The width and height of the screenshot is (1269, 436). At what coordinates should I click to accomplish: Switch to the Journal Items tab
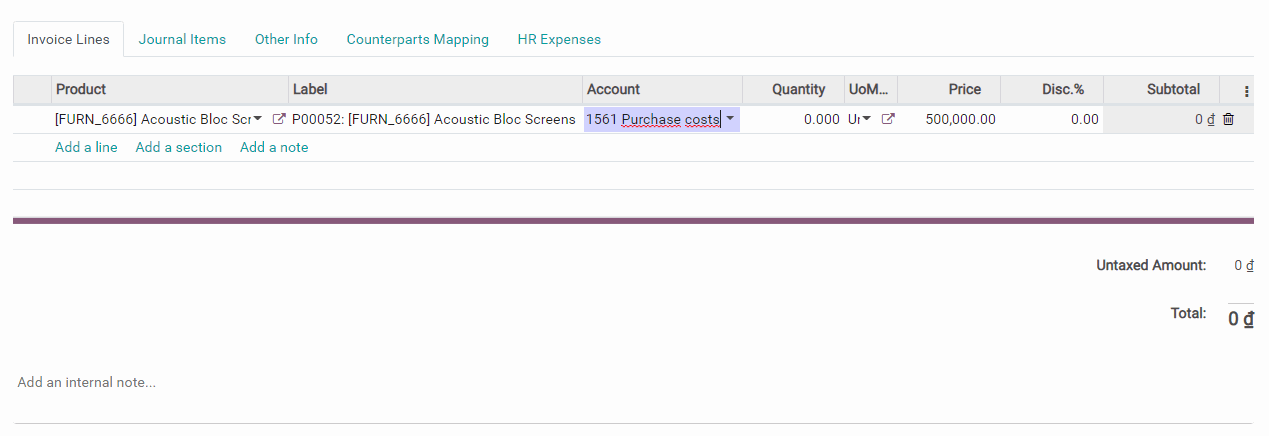(182, 39)
